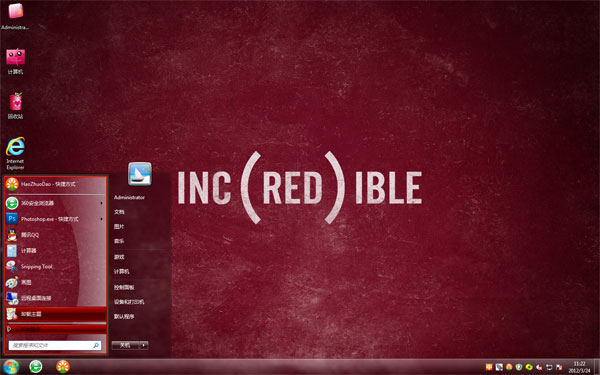The height and width of the screenshot is (375, 600).
Task: Click tray icon right of IME indicator
Action: 499,367
